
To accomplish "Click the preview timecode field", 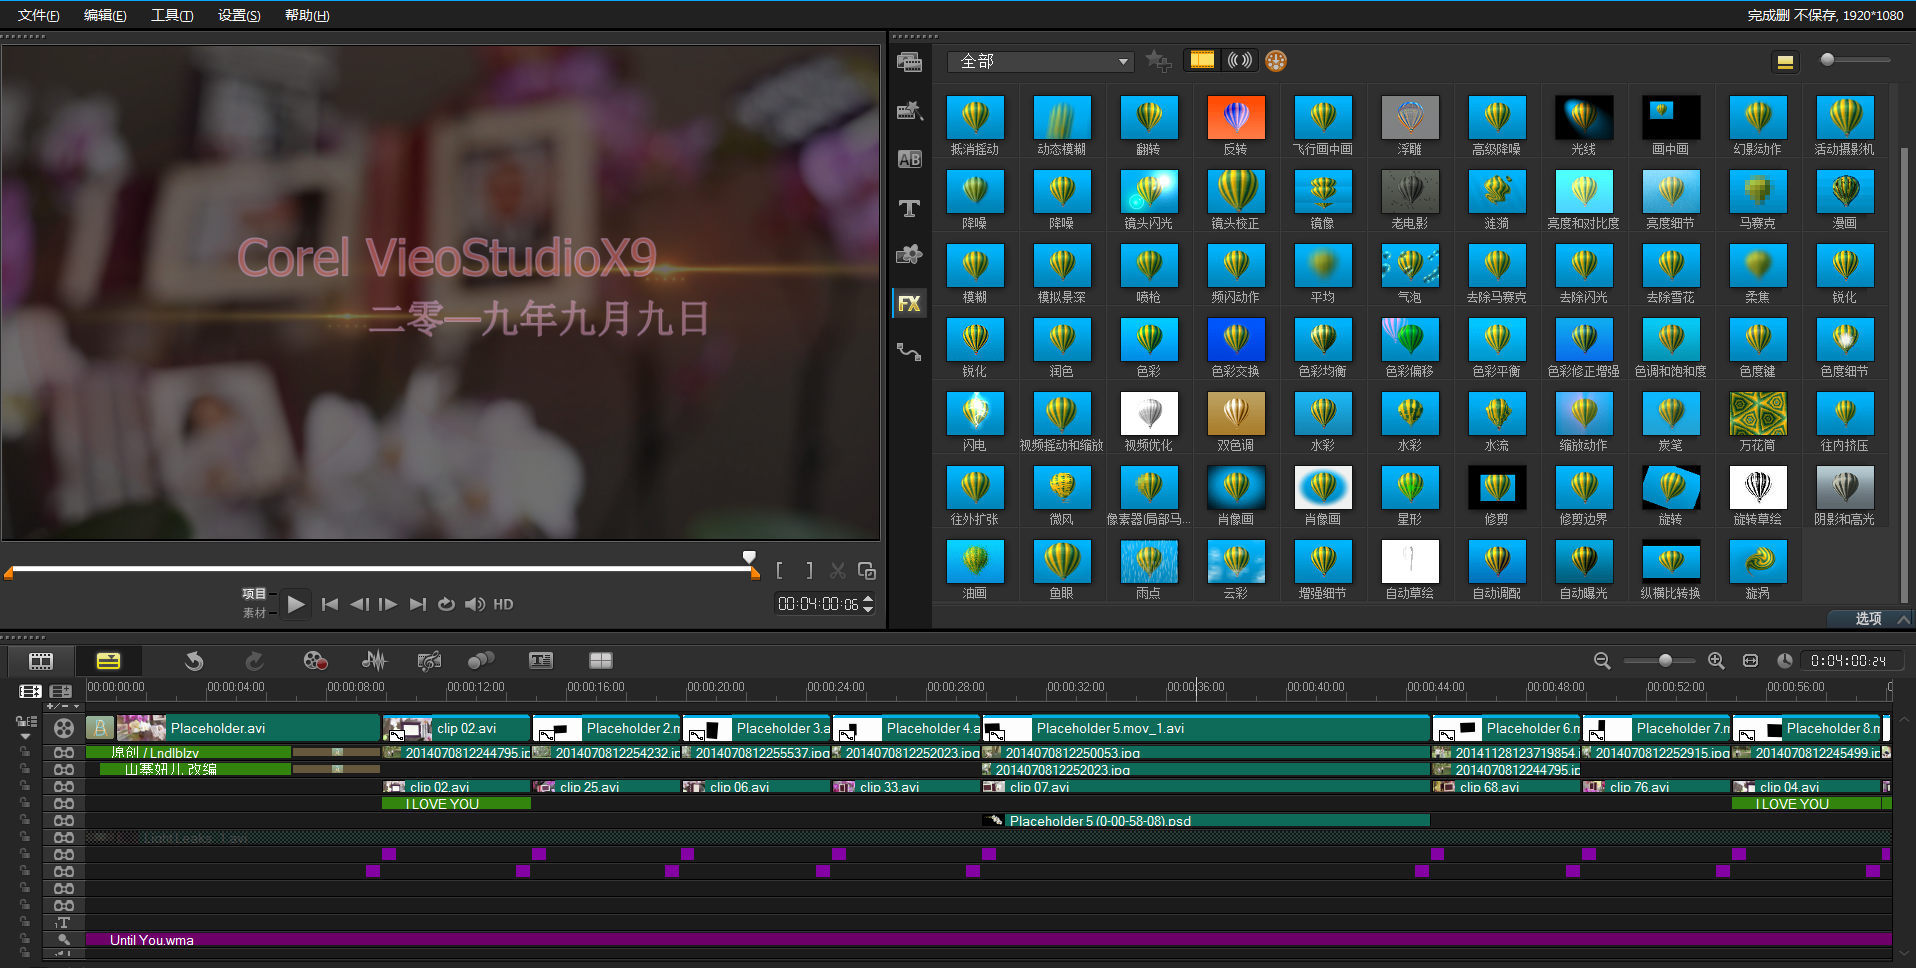I will [x=818, y=604].
